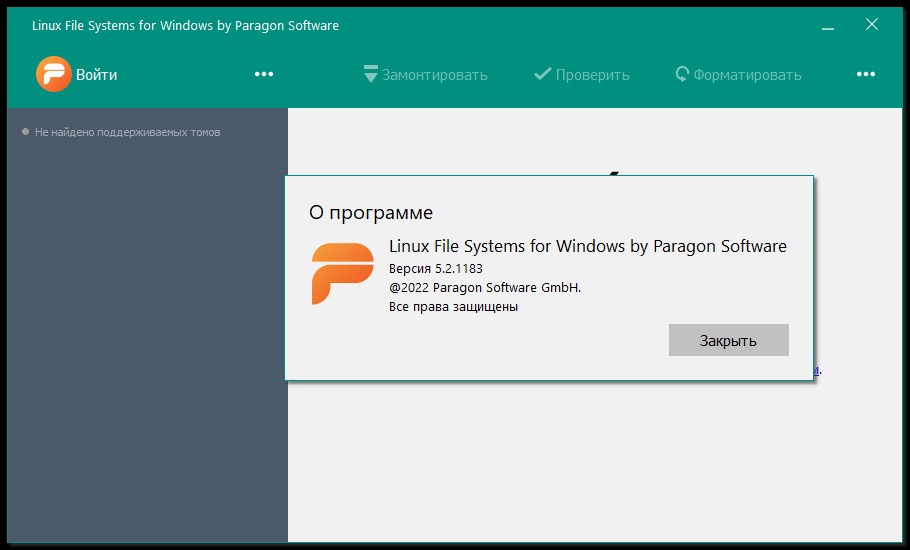Click the Paragon logo in About dialog
The width and height of the screenshot is (910, 550).
pyautogui.click(x=342, y=273)
